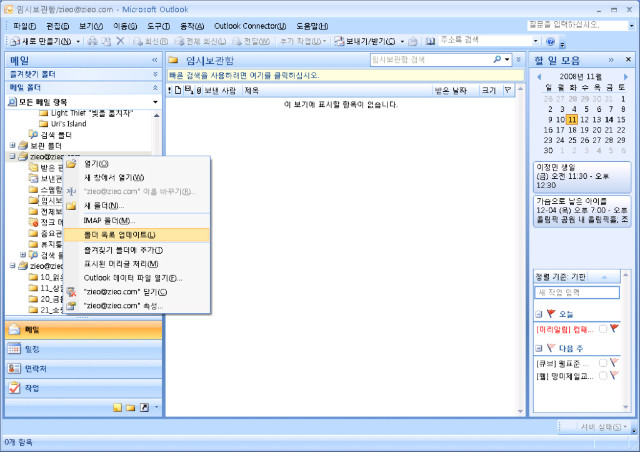Open the File (파일) menu
This screenshot has width=640, height=452.
coord(24,26)
